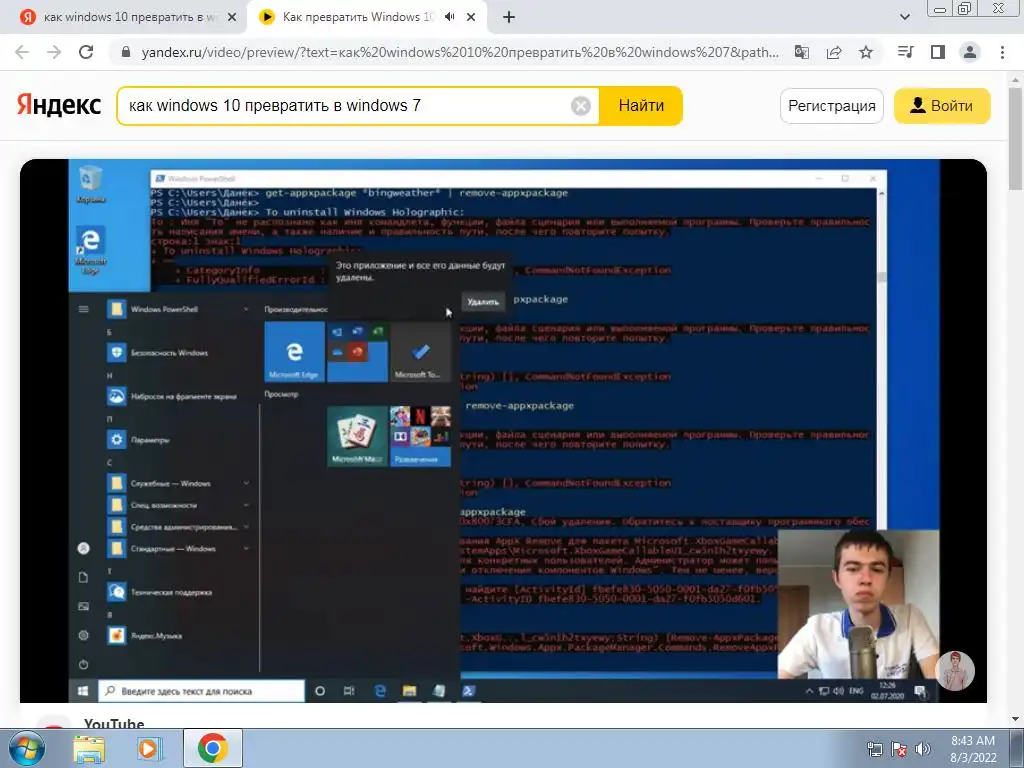Open a new browser tab
This screenshot has height=768, width=1024.
[509, 18]
